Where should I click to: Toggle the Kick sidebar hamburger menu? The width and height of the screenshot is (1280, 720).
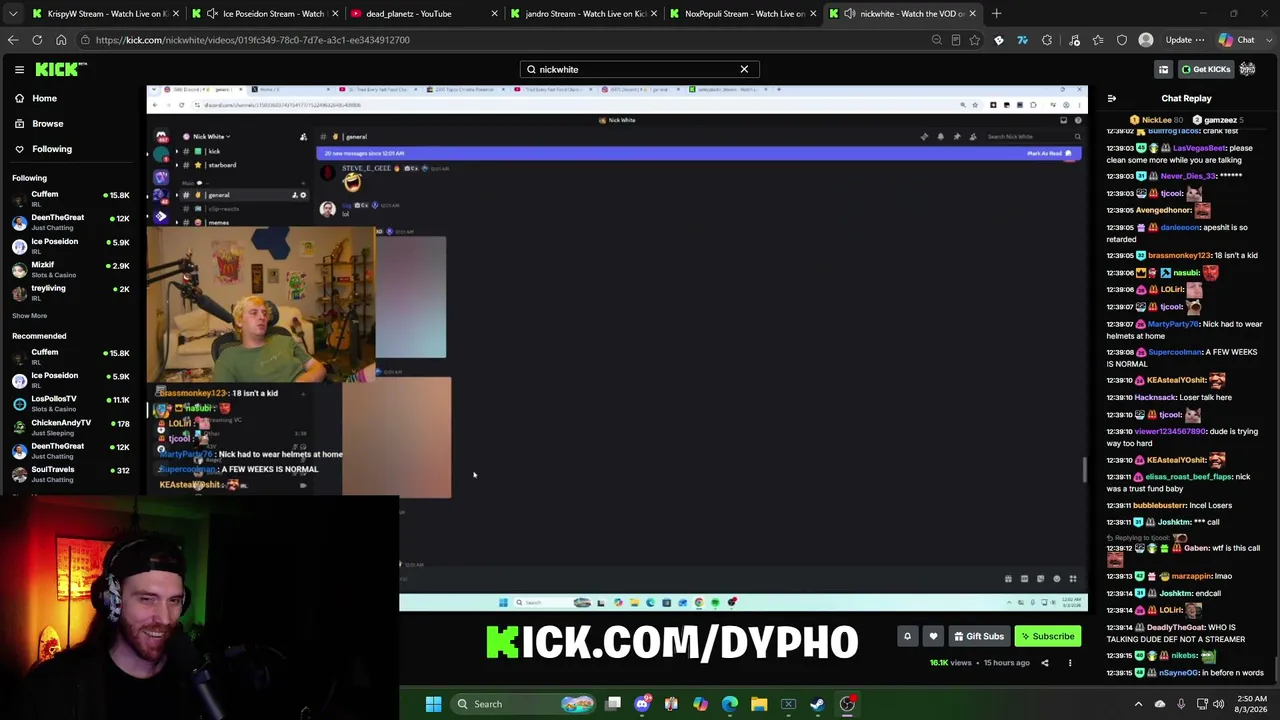tap(19, 69)
